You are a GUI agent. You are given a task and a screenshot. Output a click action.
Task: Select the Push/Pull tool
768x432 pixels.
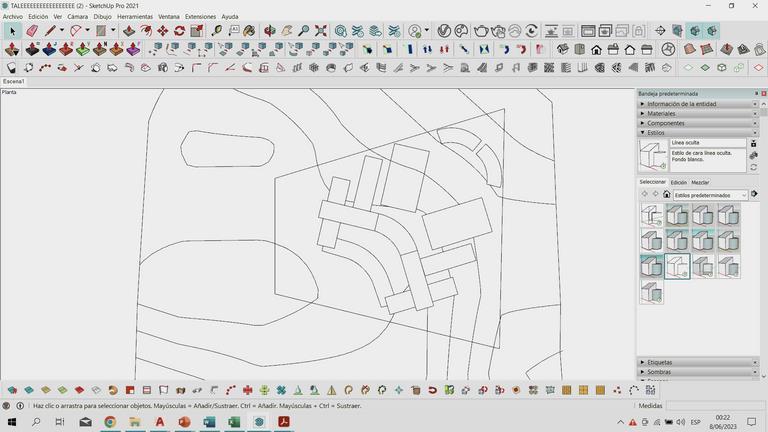coord(129,31)
